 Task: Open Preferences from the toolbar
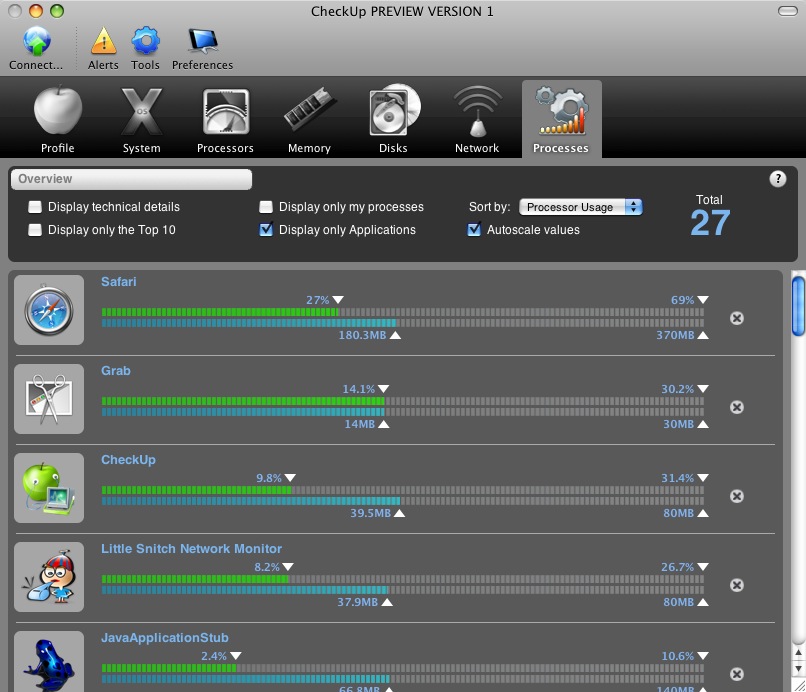pyautogui.click(x=203, y=48)
